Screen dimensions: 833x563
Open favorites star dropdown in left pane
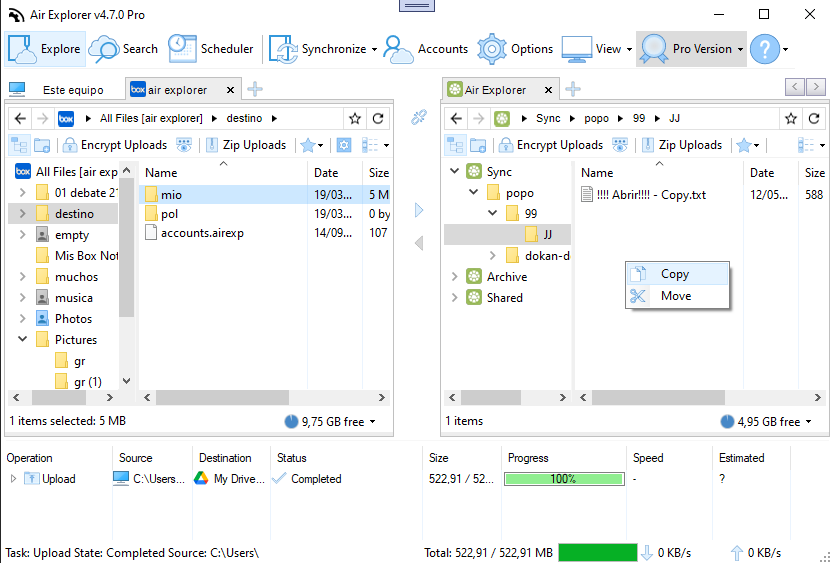pos(312,144)
